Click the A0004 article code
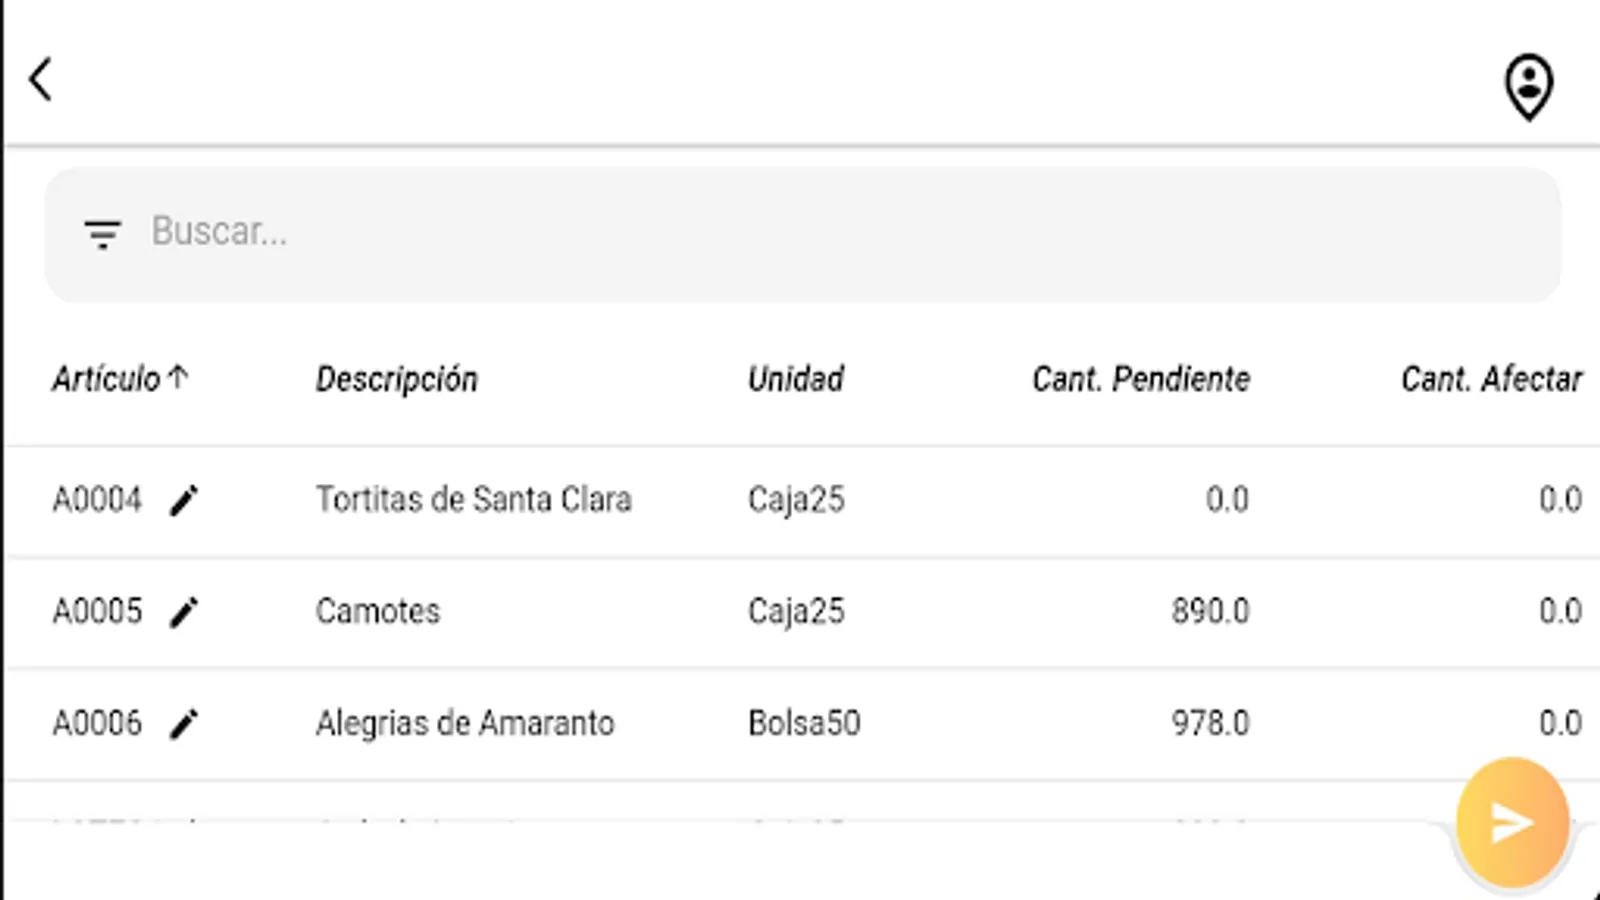Viewport: 1600px width, 900px height. [97, 499]
